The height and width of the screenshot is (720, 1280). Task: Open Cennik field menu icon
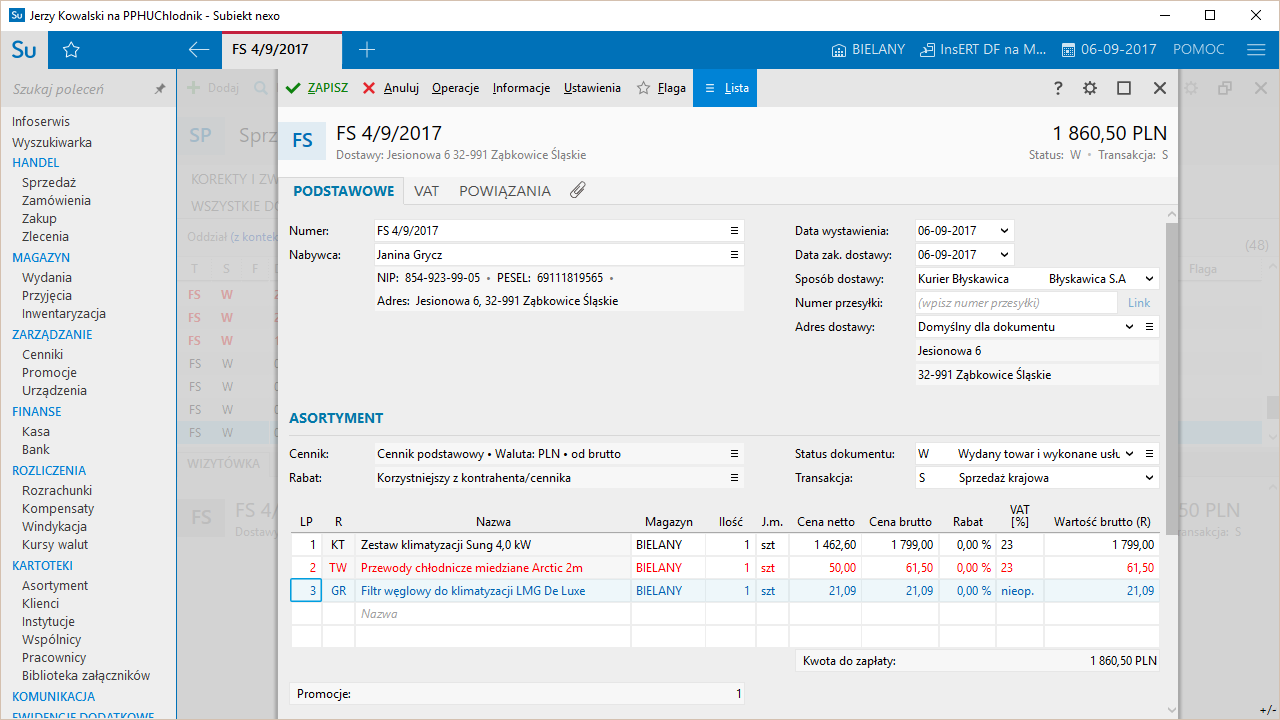pos(734,454)
